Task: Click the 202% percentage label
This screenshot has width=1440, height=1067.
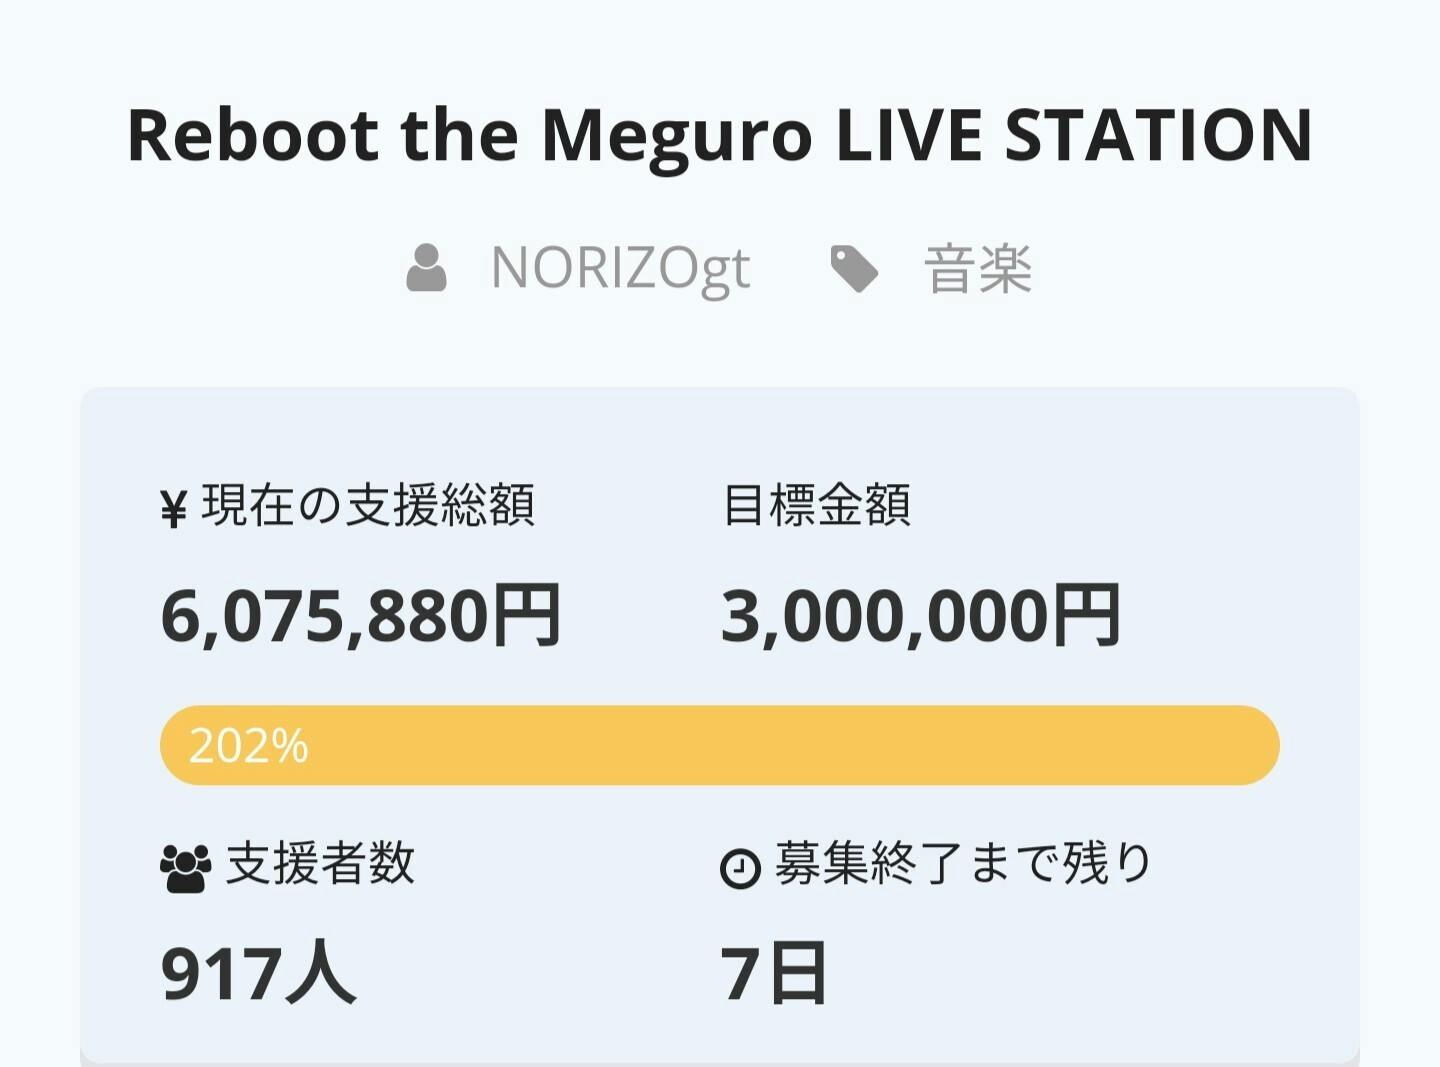Action: 249,745
